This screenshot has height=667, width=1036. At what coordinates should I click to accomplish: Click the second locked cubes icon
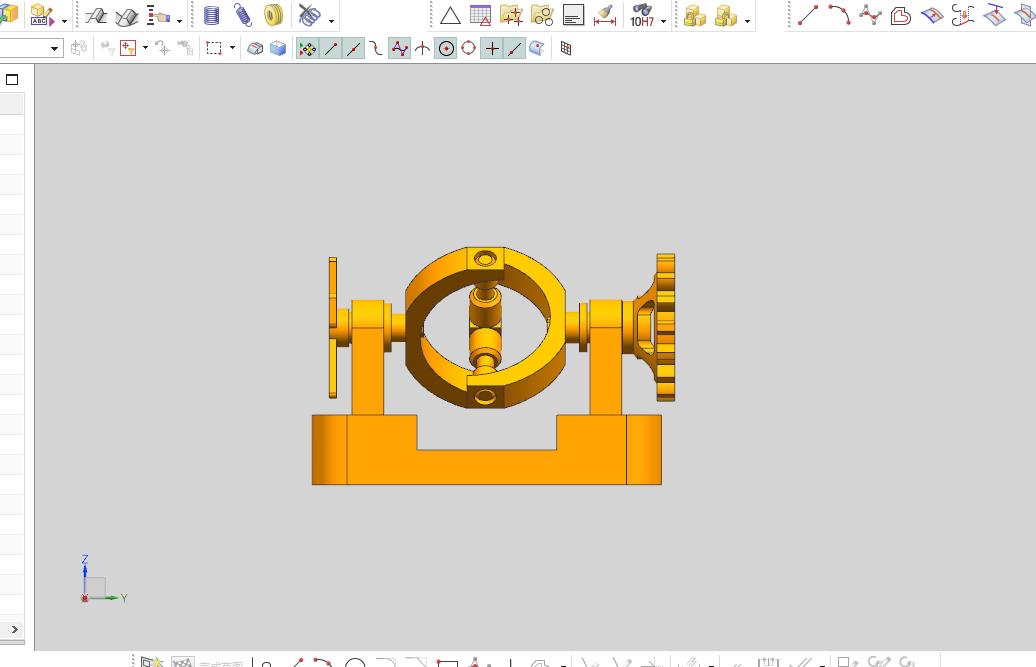tap(725, 16)
